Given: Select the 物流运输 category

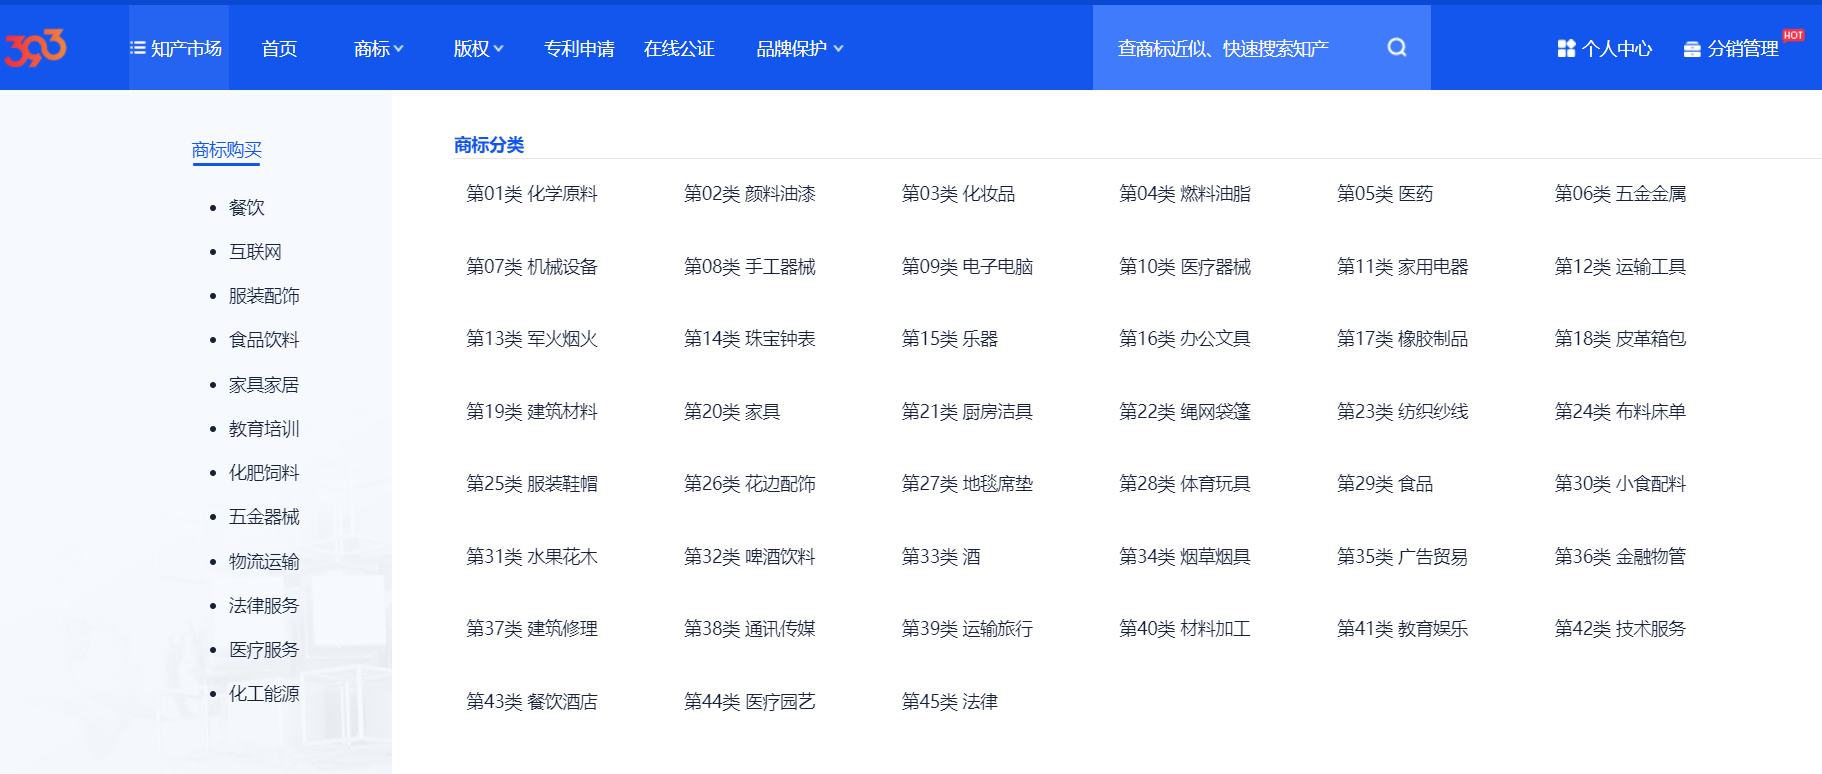Looking at the screenshot, I should pyautogui.click(x=264, y=562).
